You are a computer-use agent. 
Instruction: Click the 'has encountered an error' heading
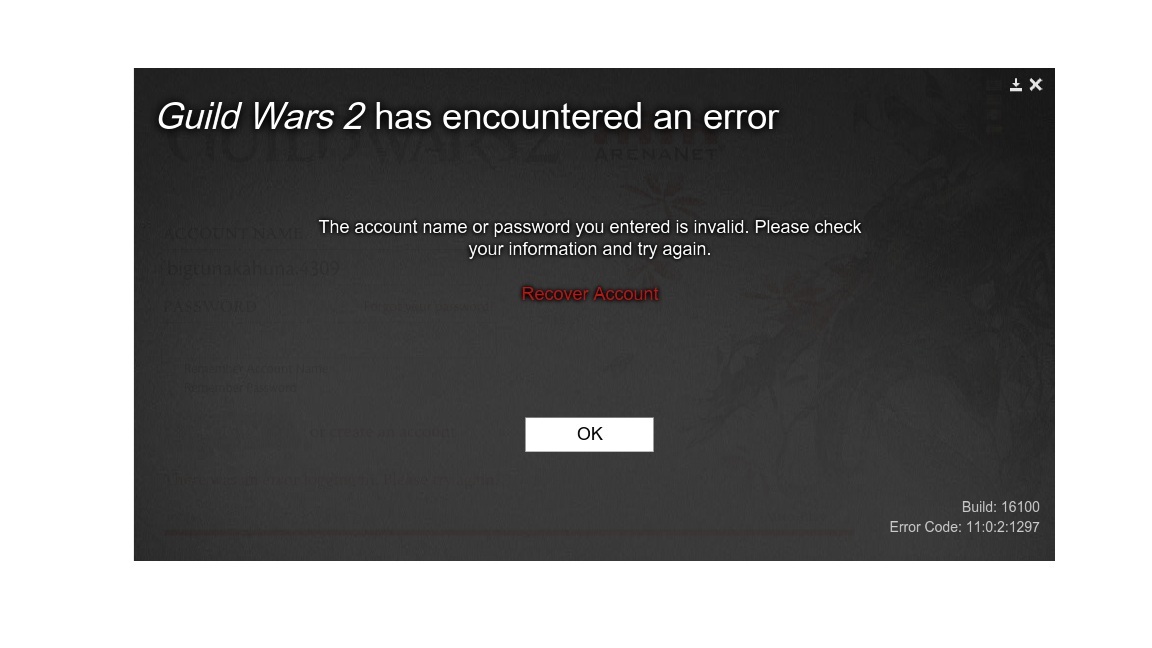pyautogui.click(x=576, y=117)
